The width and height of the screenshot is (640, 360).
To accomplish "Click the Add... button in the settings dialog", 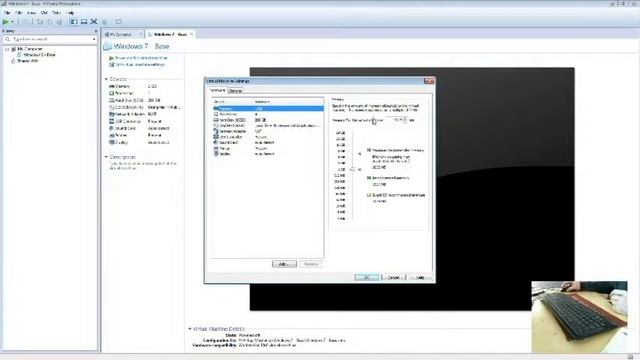I will tap(284, 264).
